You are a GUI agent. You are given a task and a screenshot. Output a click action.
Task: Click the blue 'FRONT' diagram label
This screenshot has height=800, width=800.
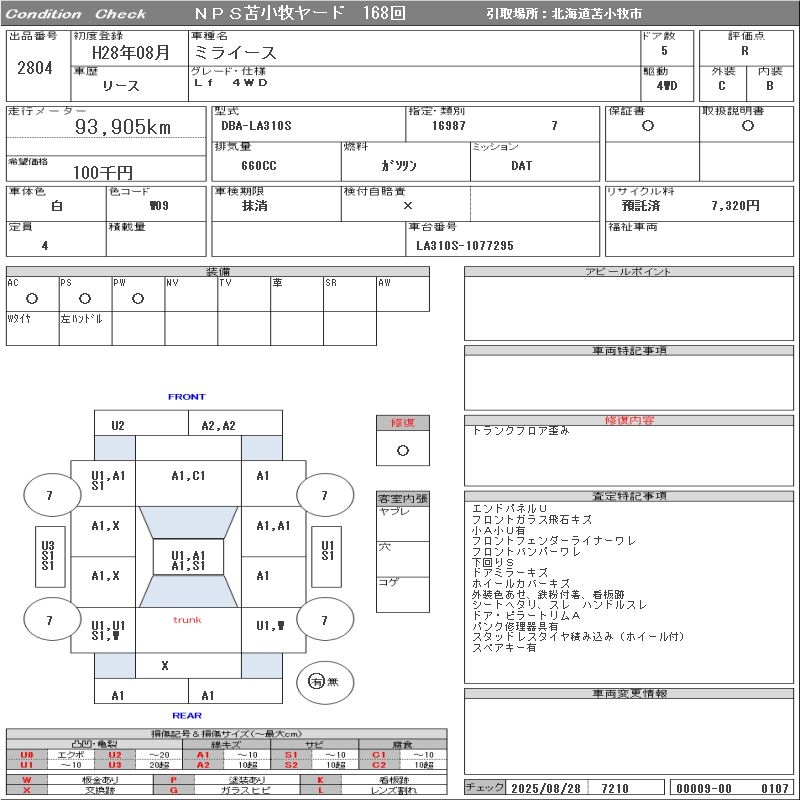[x=187, y=396]
